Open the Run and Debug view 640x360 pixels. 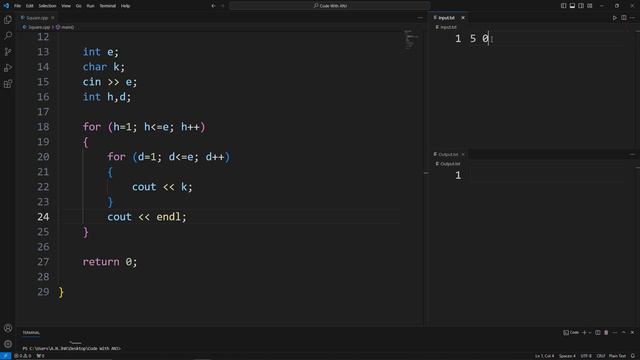tap(8, 68)
